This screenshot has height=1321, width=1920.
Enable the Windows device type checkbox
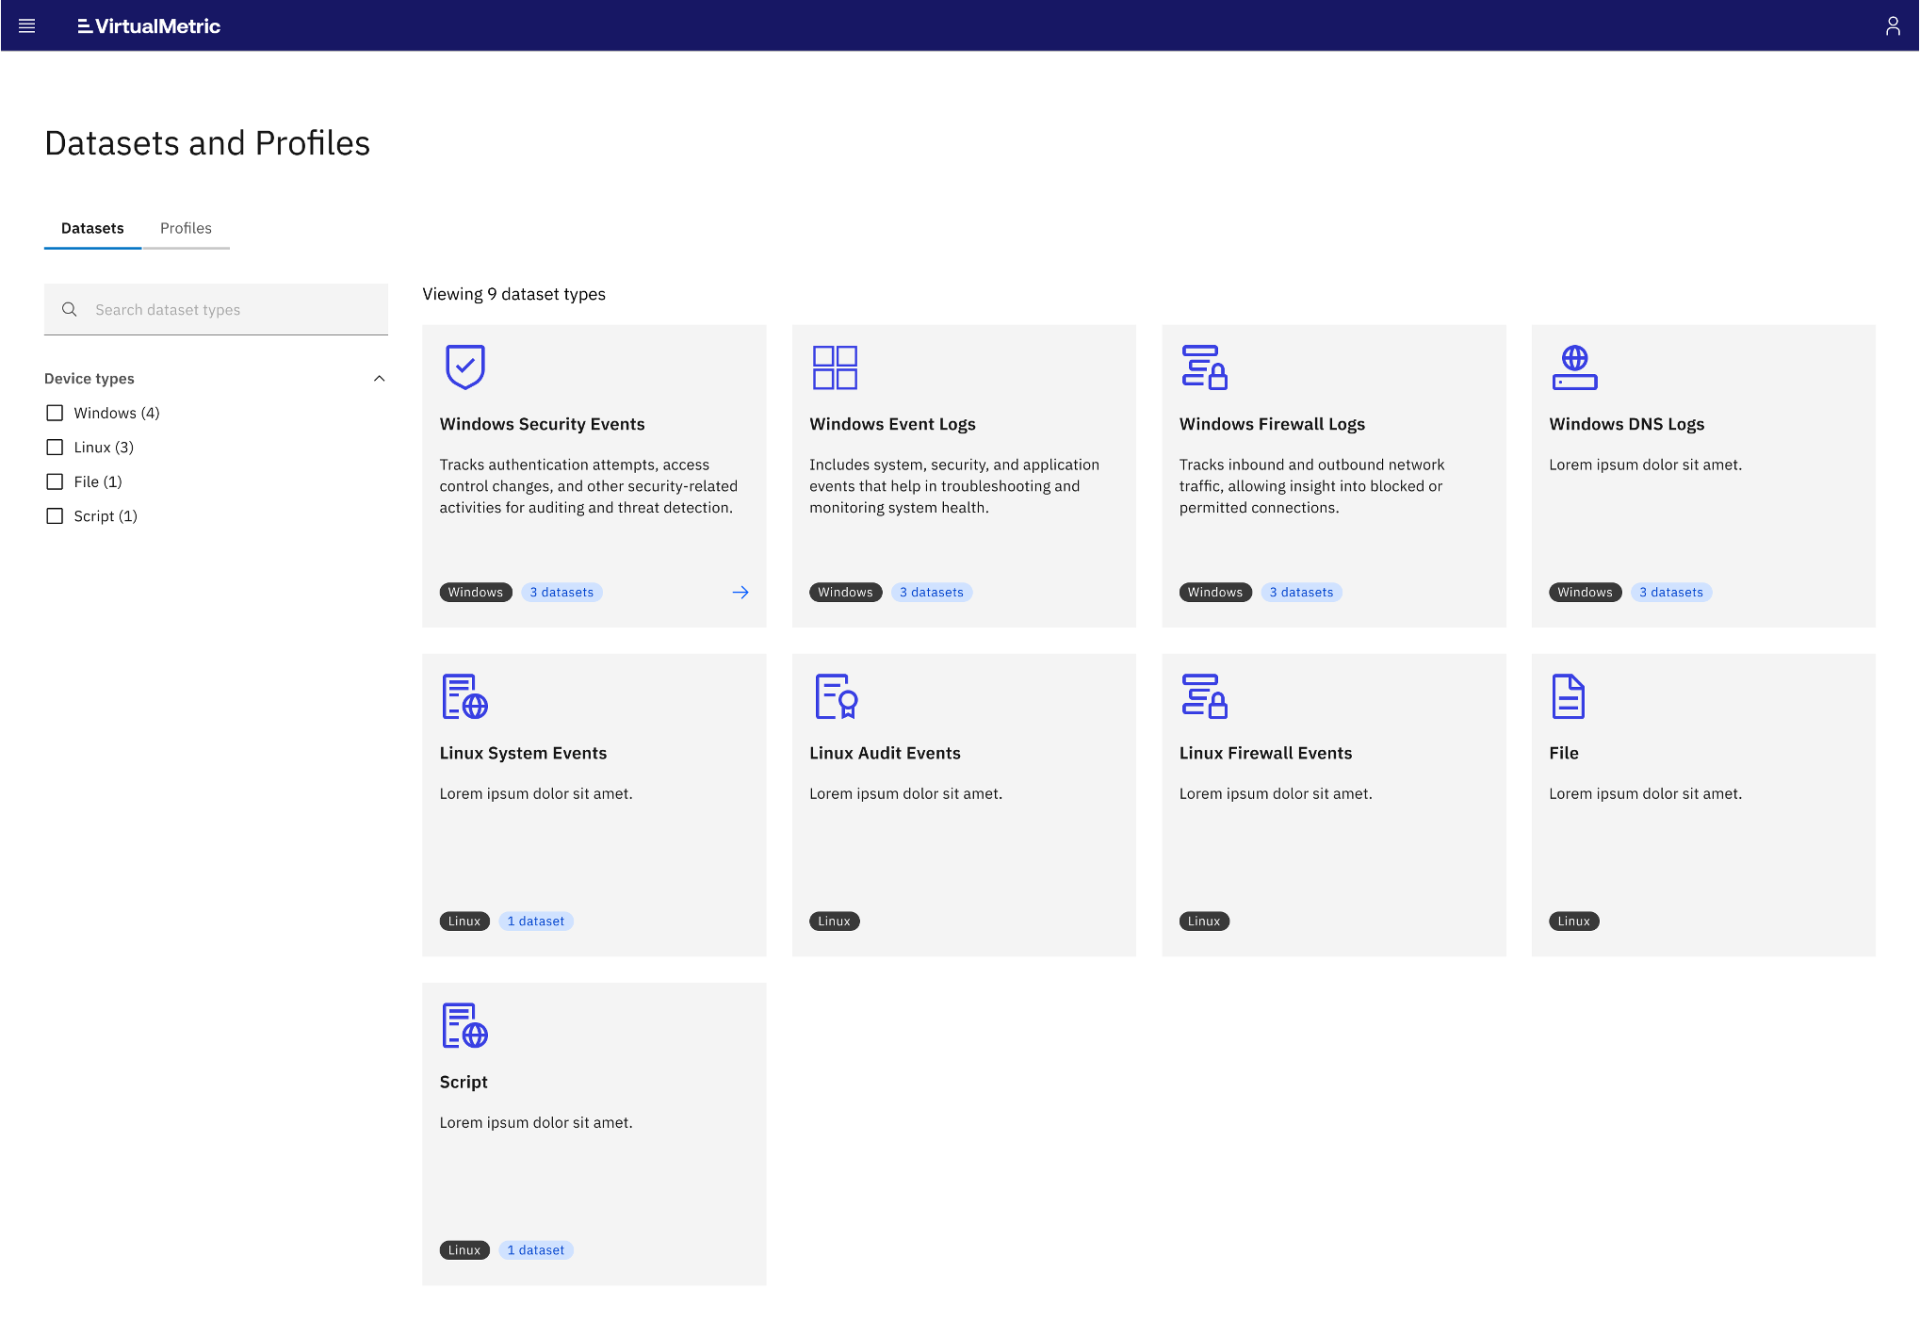coord(54,412)
